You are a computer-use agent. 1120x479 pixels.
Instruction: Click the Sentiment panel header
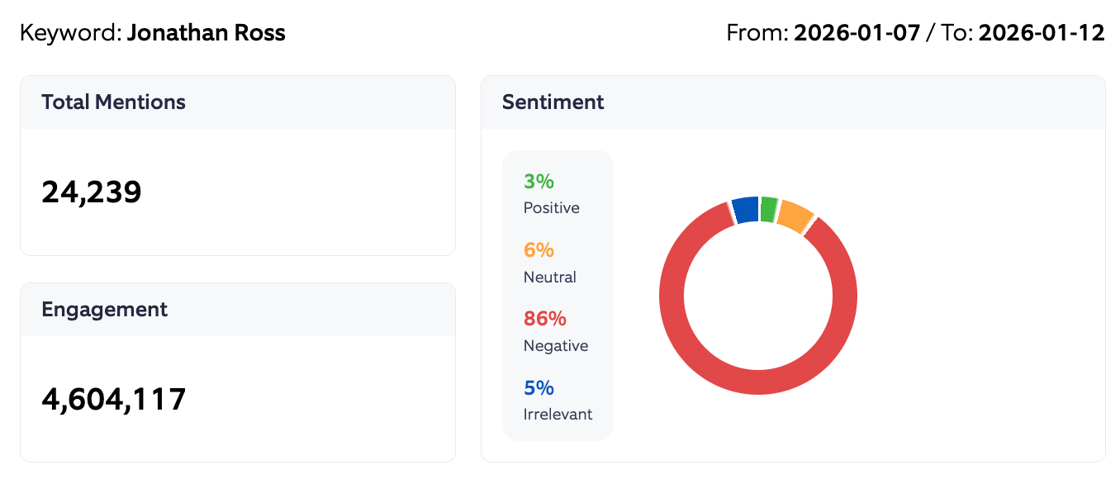pyautogui.click(x=553, y=102)
